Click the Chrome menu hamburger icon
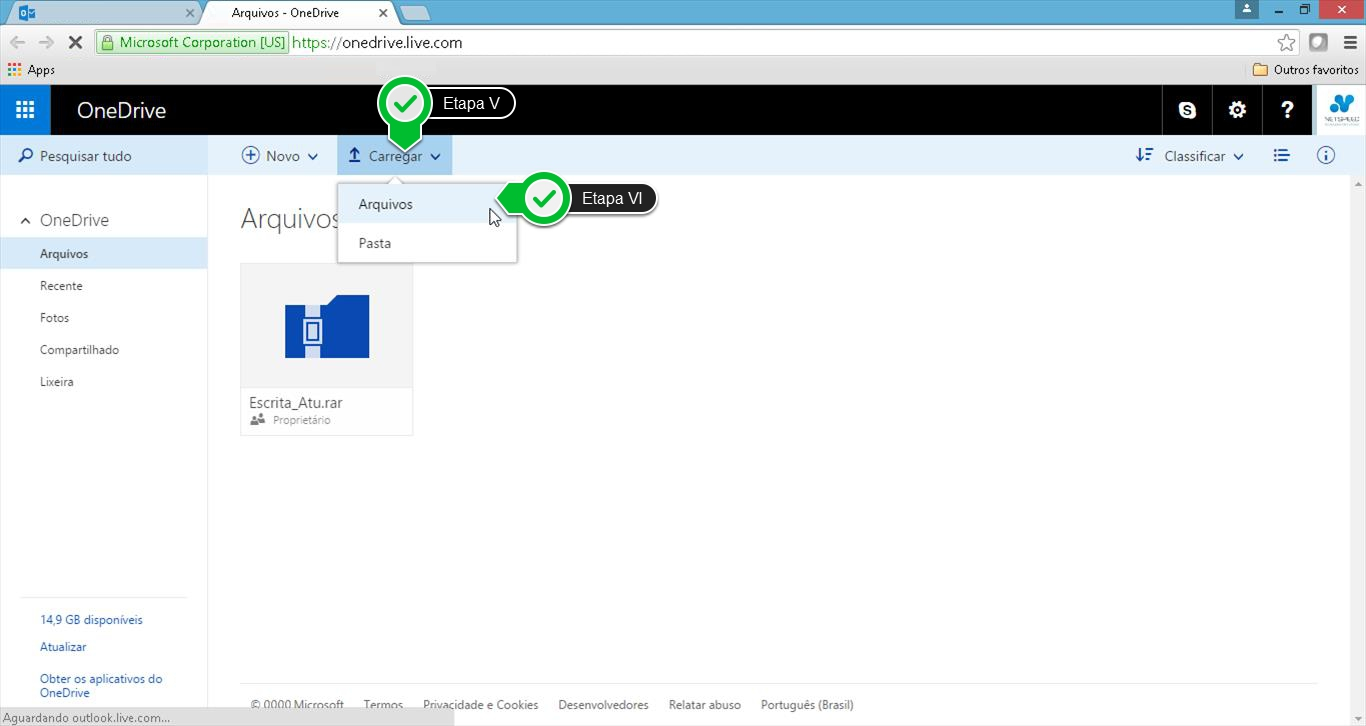Screen dimensions: 1366x726 [1349, 43]
